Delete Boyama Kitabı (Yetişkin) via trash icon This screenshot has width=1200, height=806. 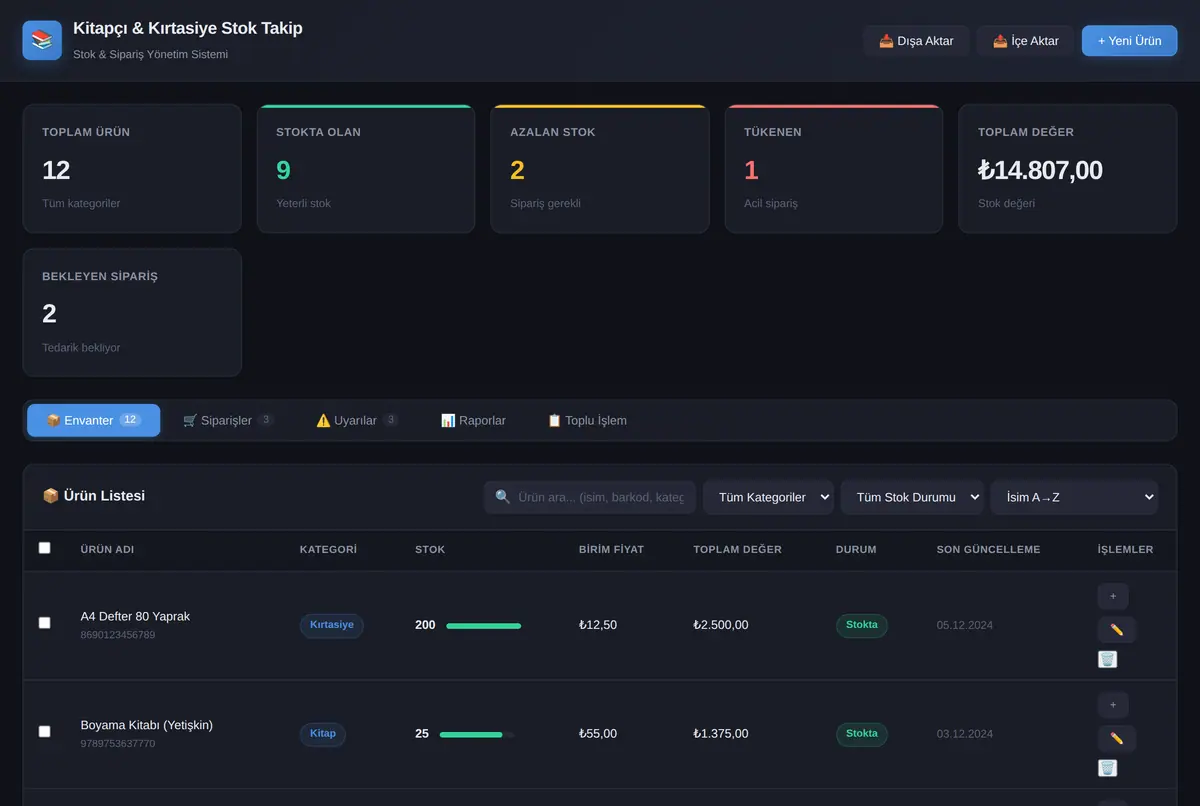(1107, 767)
